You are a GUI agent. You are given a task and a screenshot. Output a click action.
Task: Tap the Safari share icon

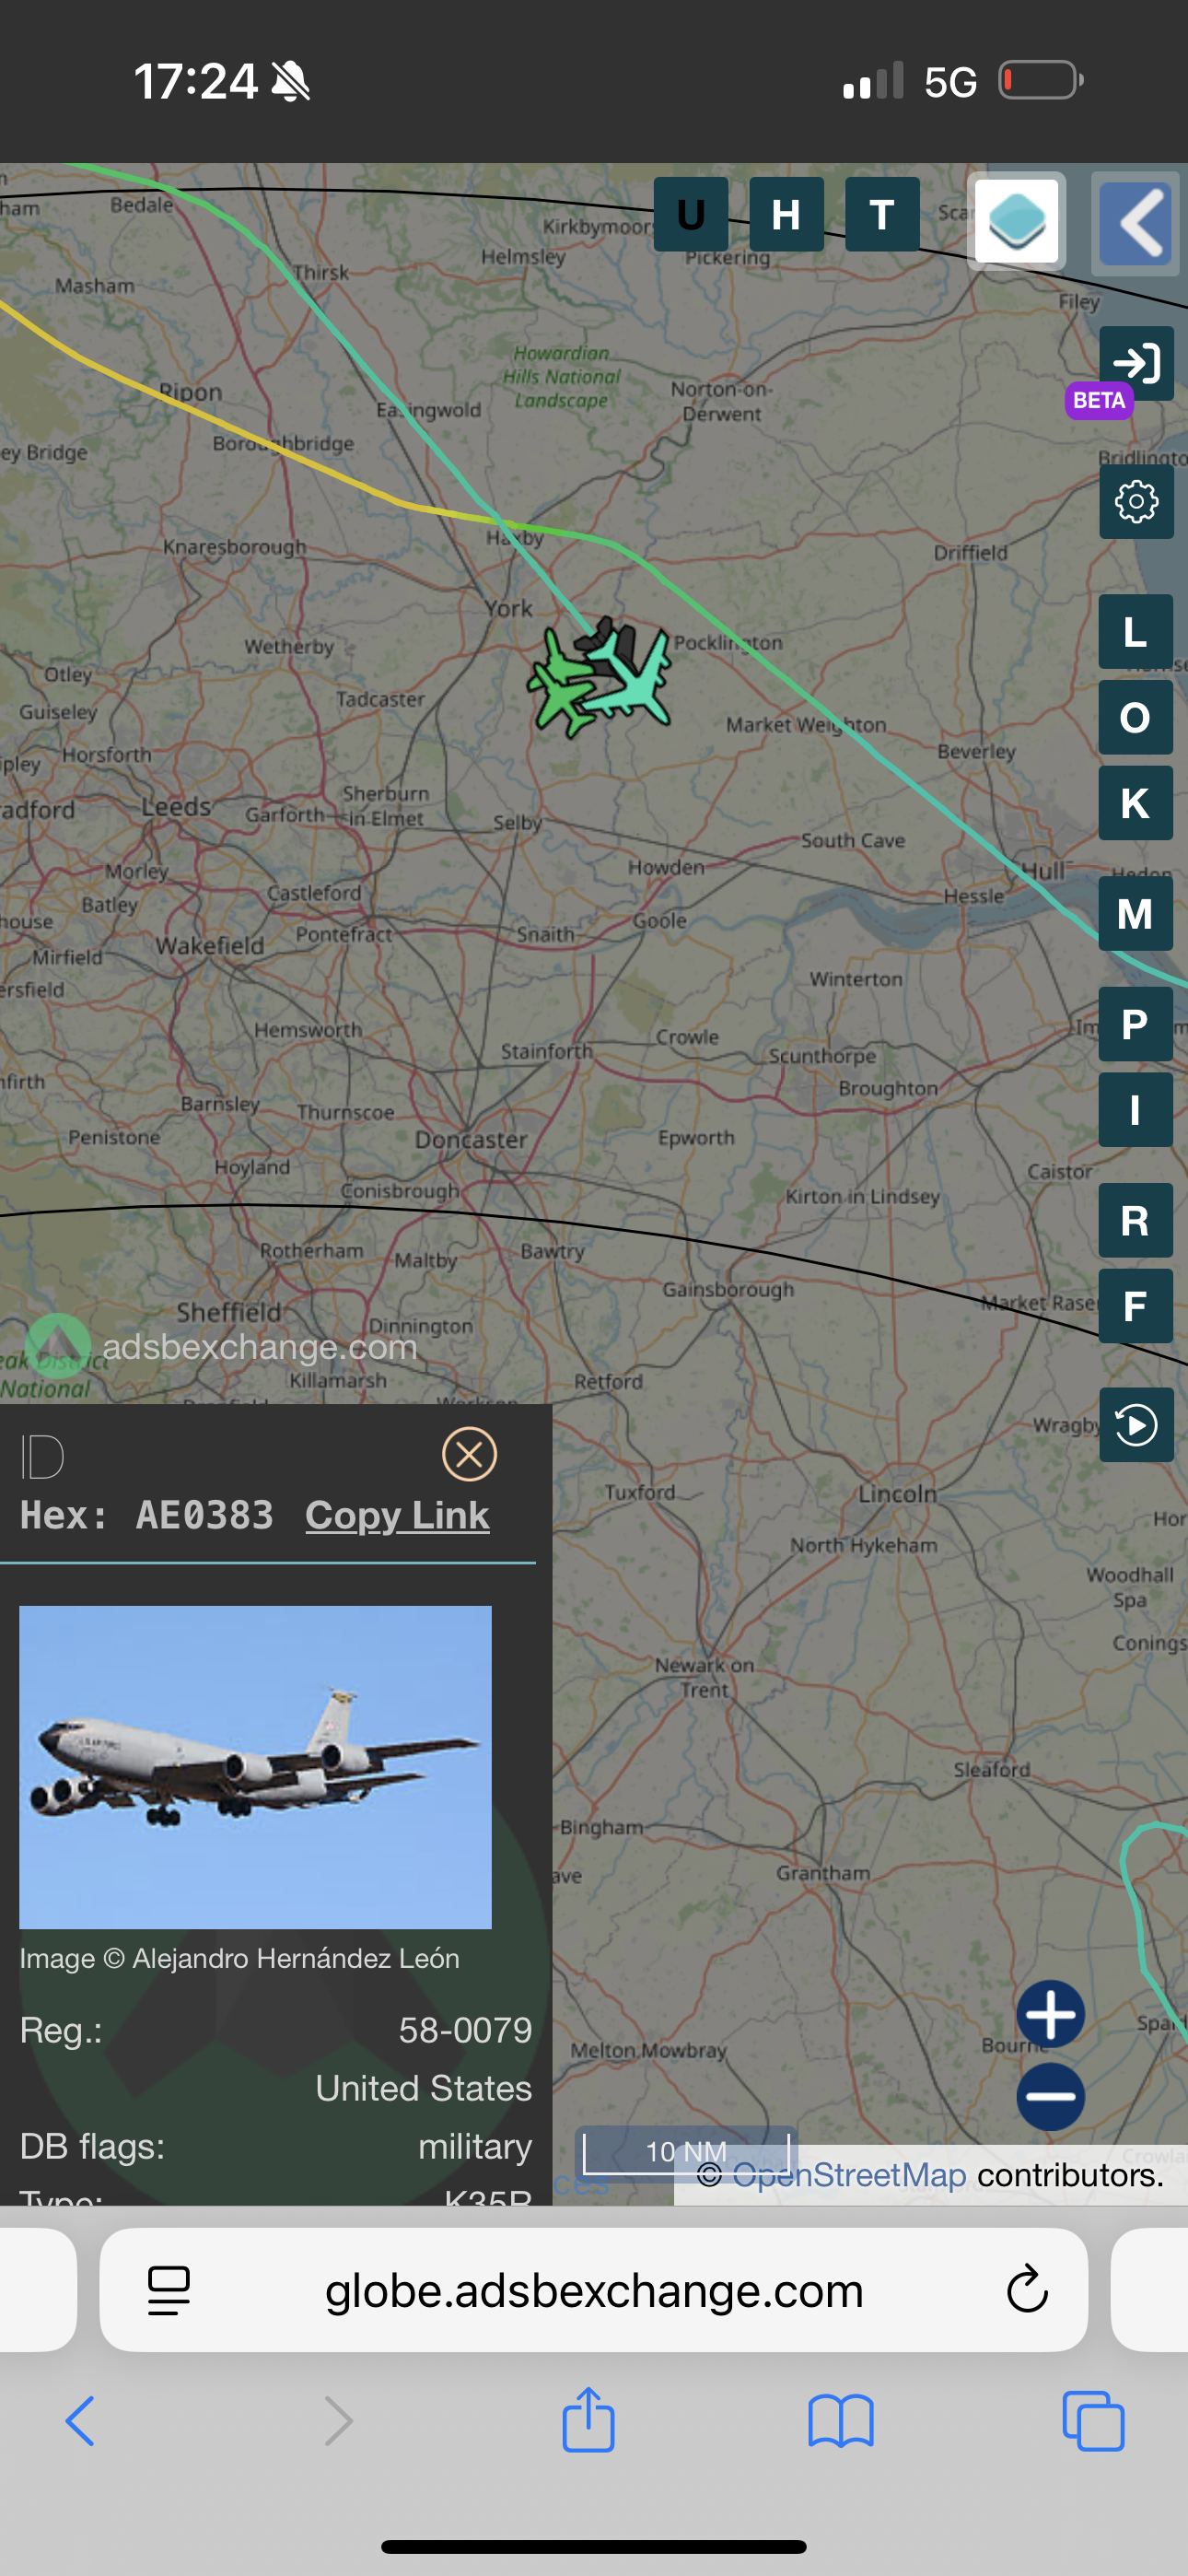point(588,2420)
